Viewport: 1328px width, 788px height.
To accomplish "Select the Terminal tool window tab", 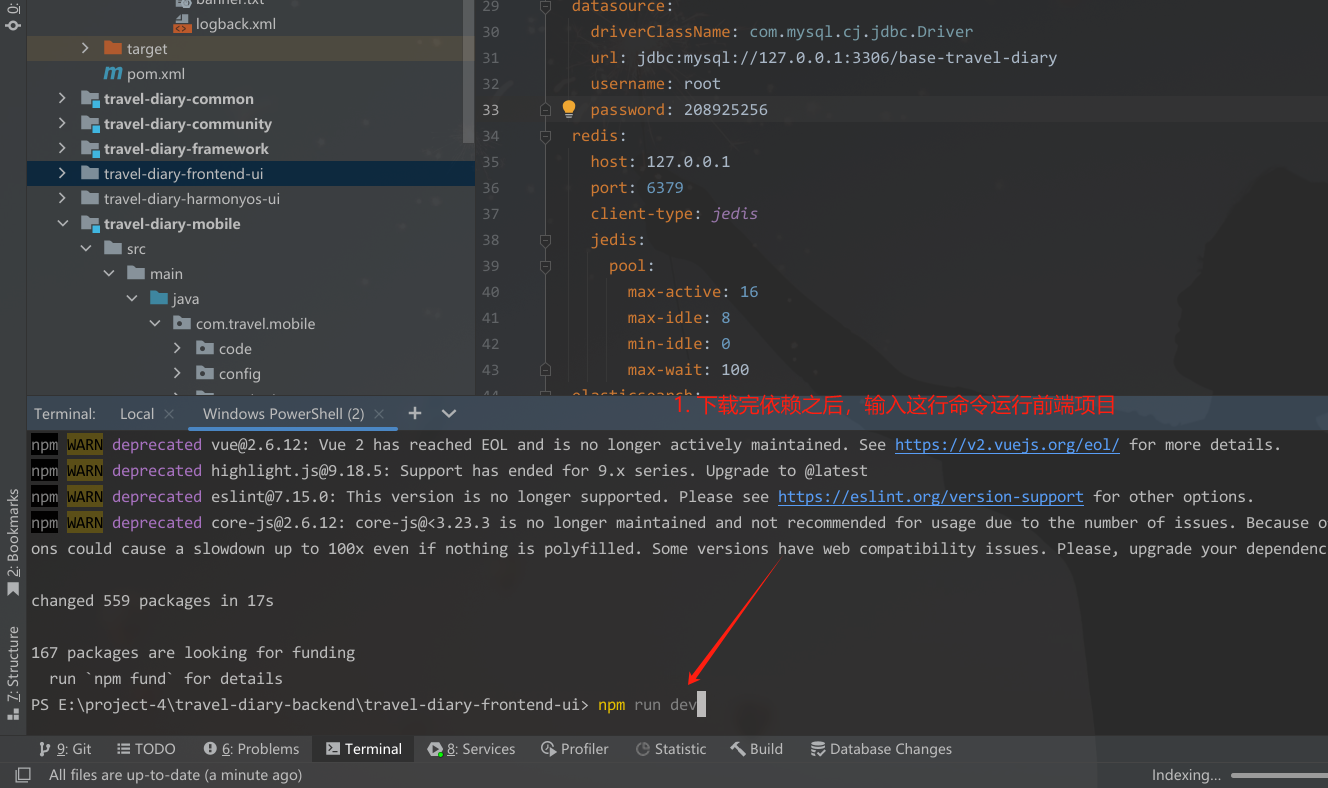I will pyautogui.click(x=364, y=749).
